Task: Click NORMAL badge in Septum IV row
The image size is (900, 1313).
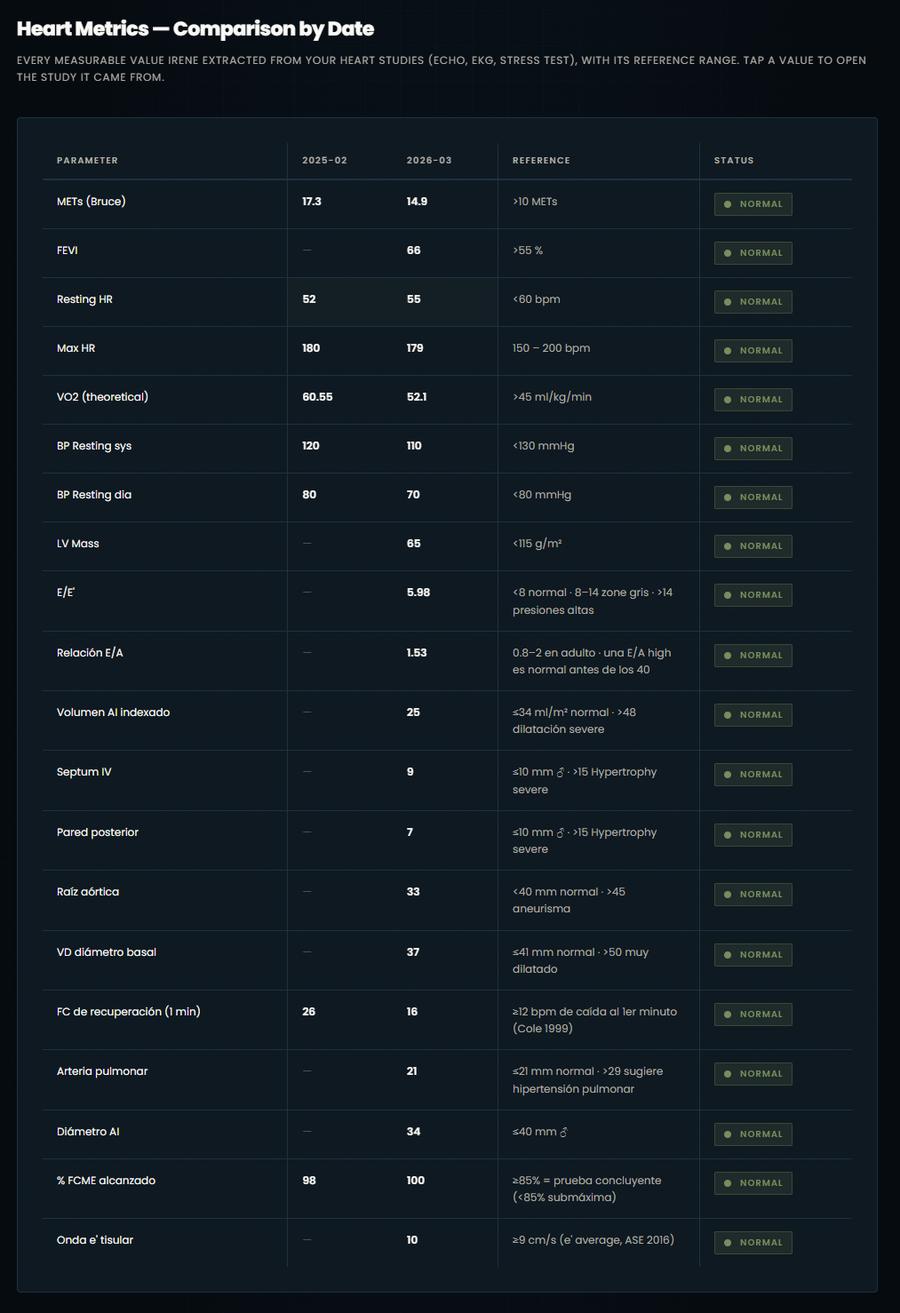Action: (x=753, y=775)
